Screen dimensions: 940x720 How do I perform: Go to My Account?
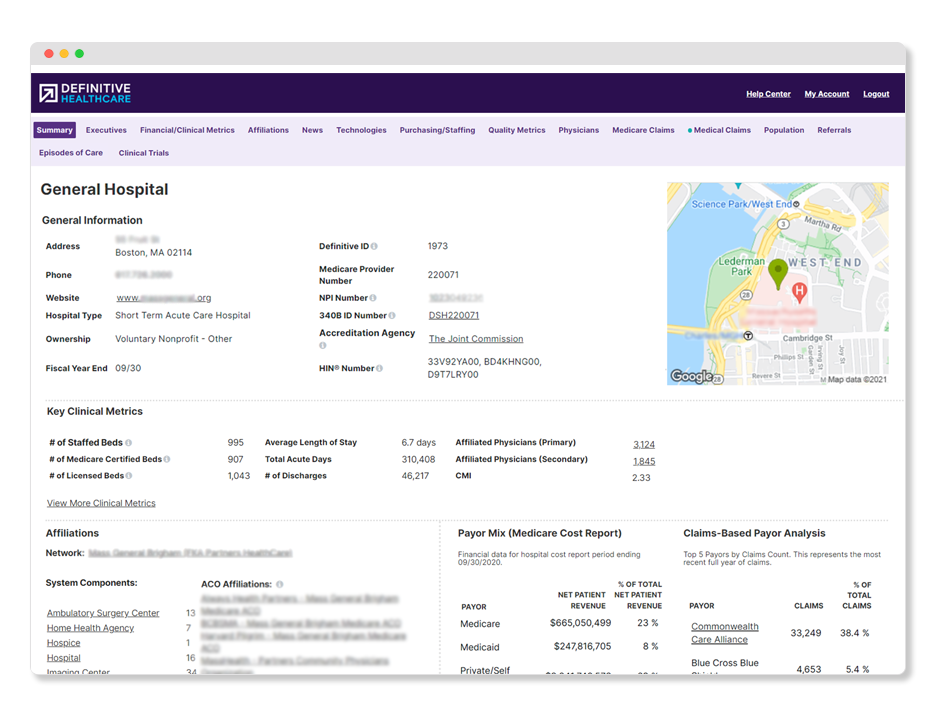[x=827, y=94]
